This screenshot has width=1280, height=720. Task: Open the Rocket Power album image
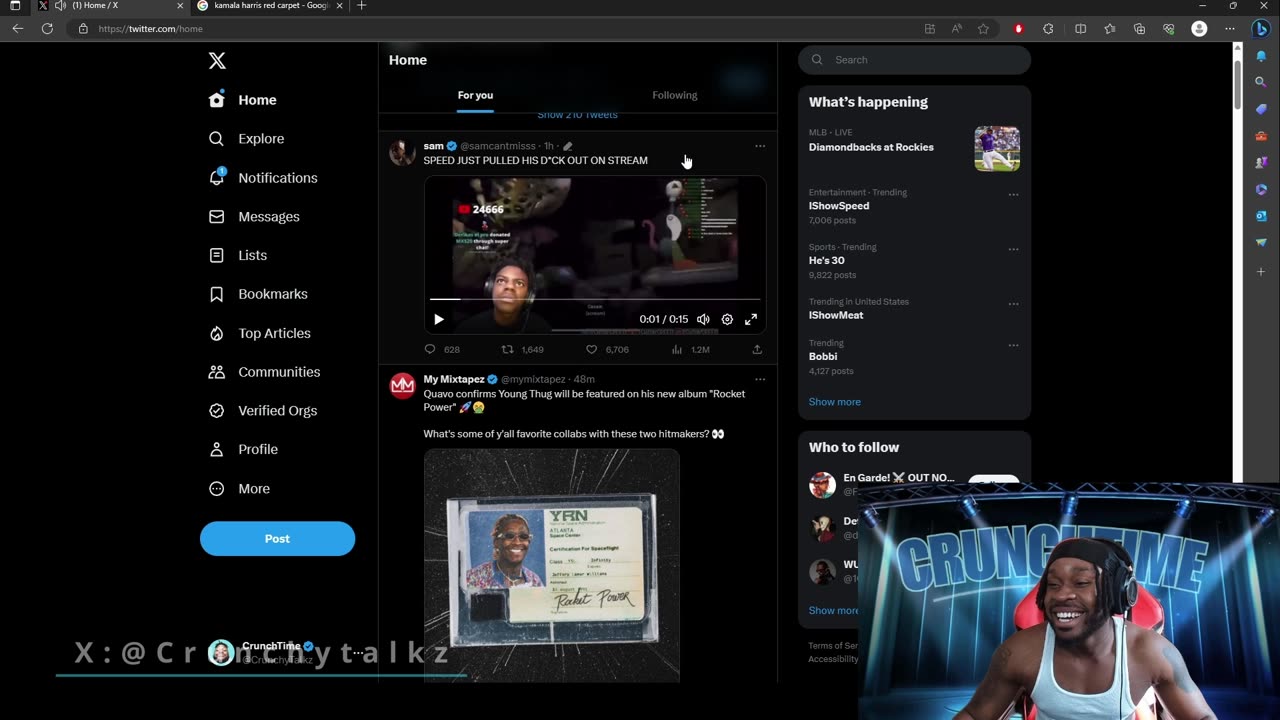pyautogui.click(x=552, y=565)
